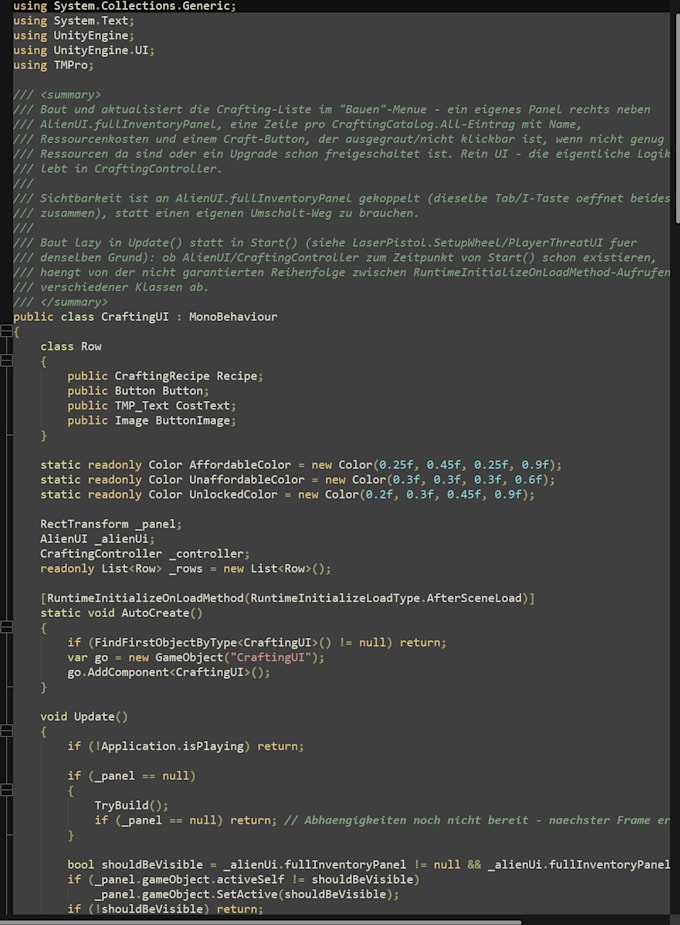Click the 'TryBuild();' call
680x925 pixels.
[x=131, y=805]
